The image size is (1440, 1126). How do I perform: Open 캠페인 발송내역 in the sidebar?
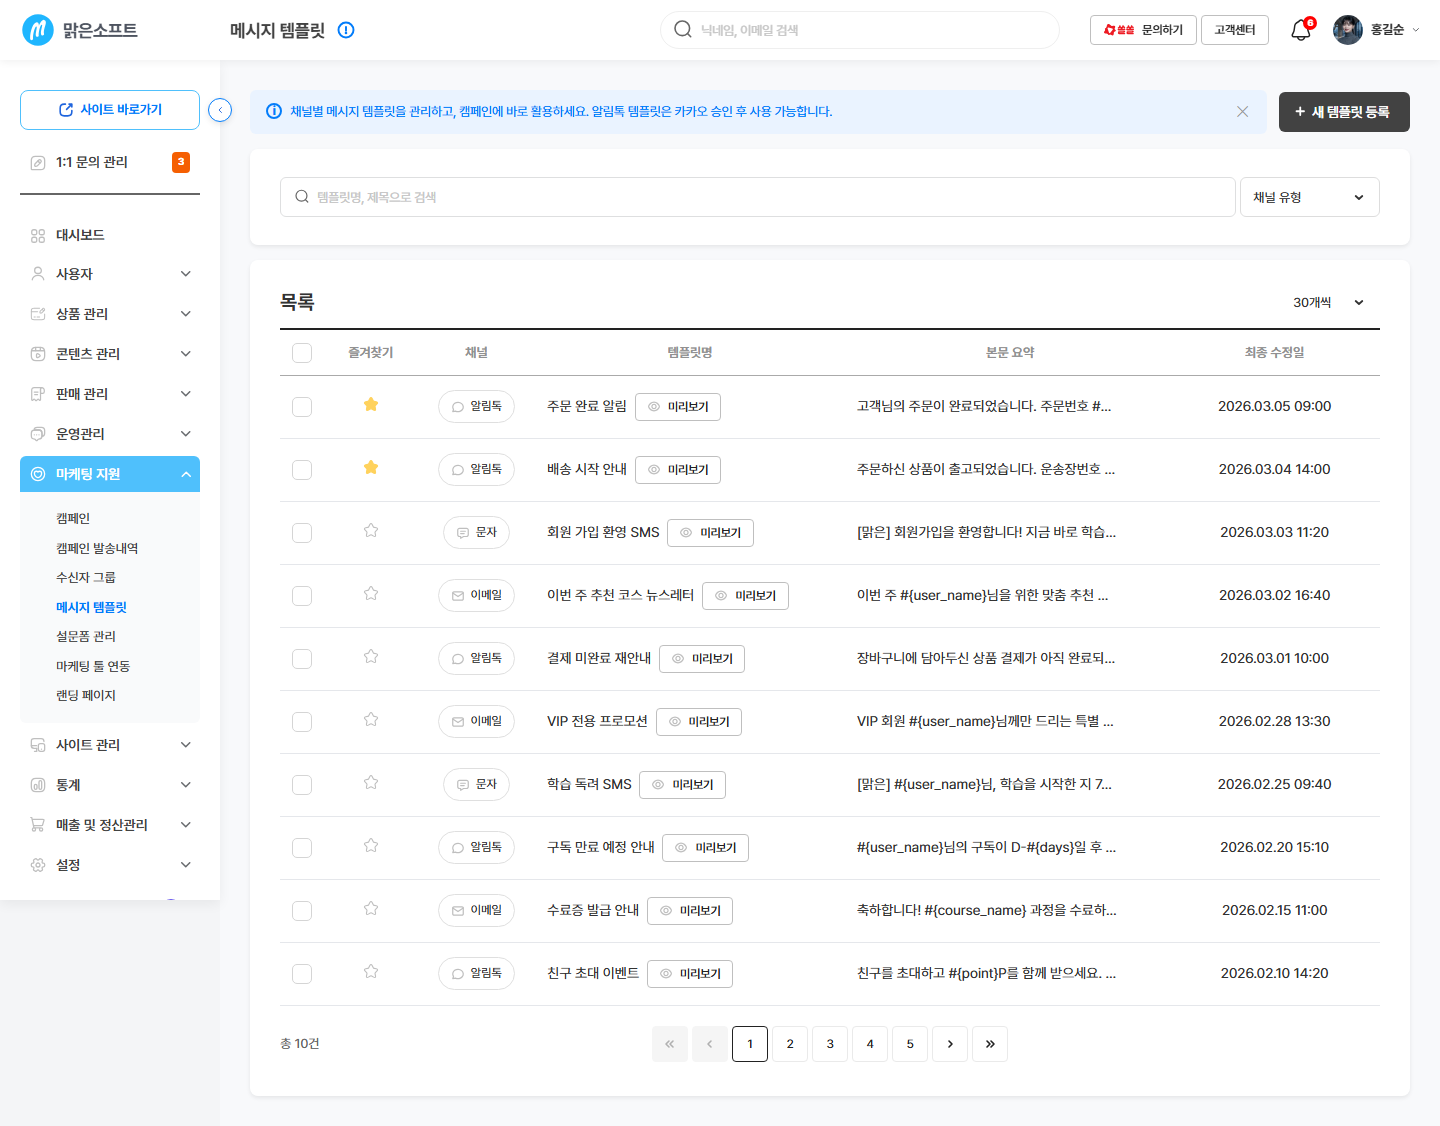(x=97, y=548)
